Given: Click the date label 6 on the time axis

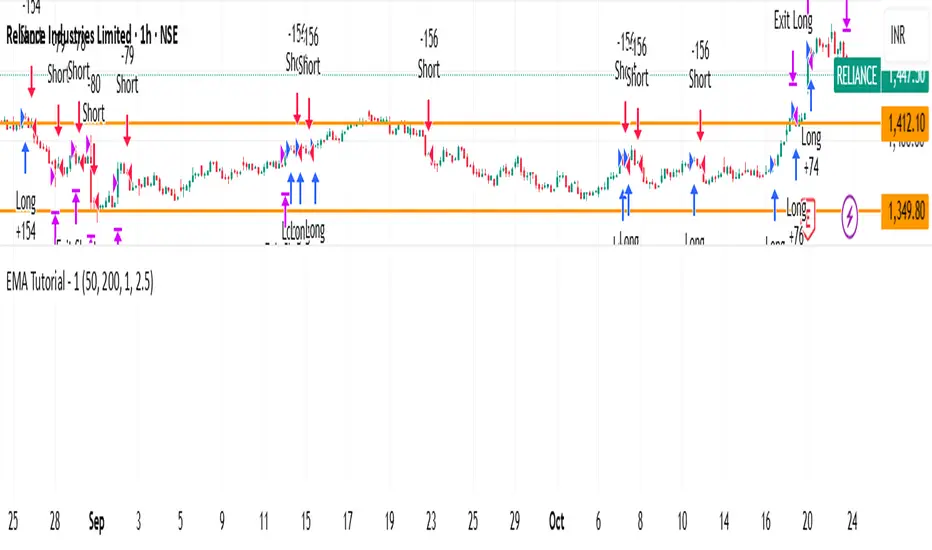Looking at the screenshot, I should pyautogui.click(x=598, y=522).
